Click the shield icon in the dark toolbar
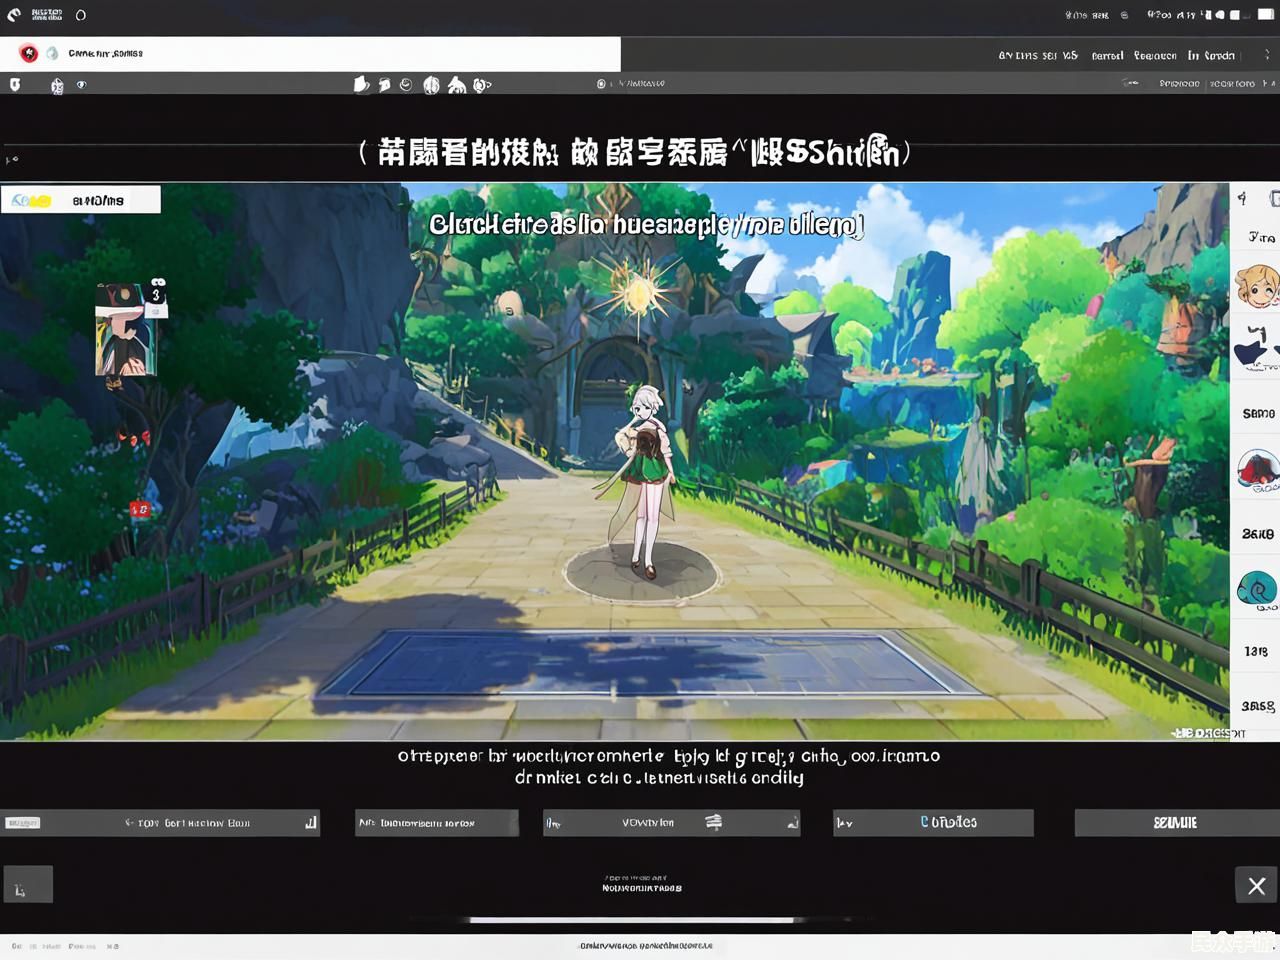Screen dimensions: 1280x960 (x=15, y=85)
